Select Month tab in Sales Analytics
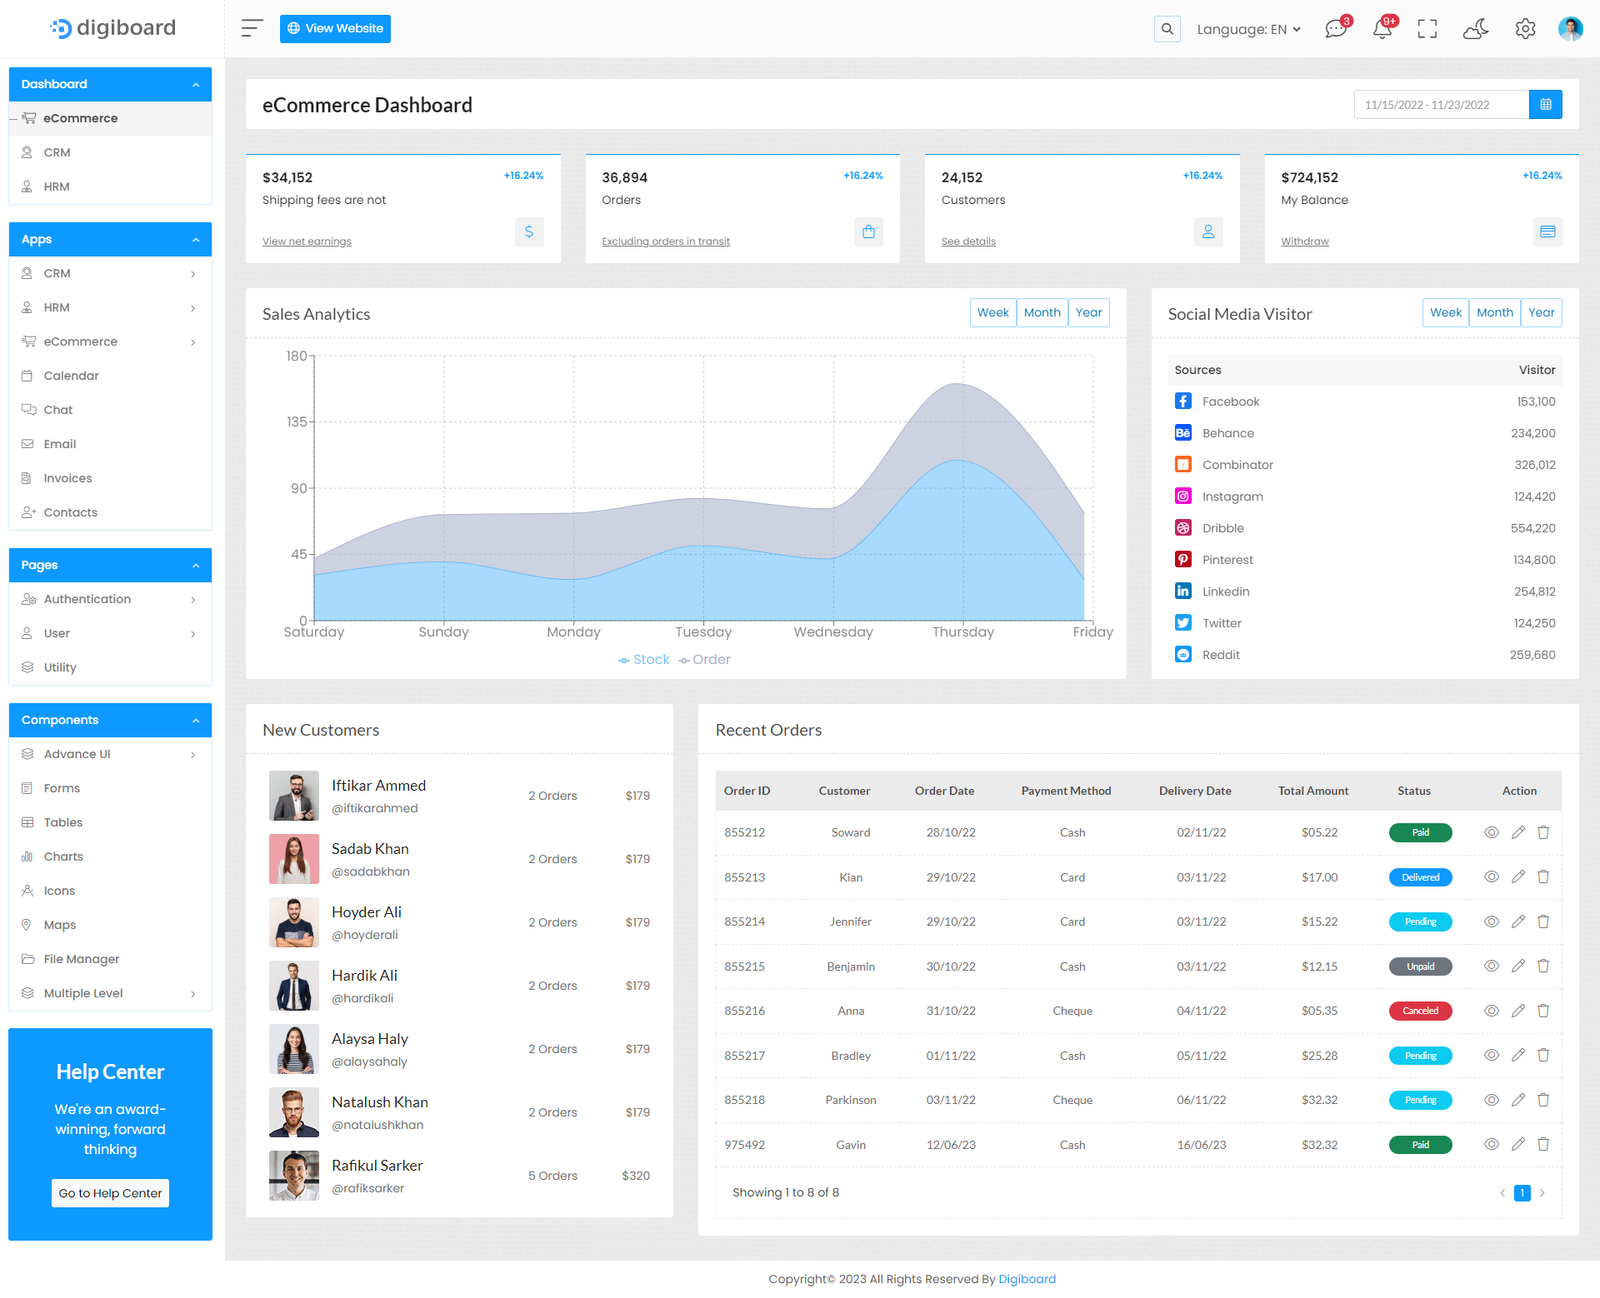Image resolution: width=1600 pixels, height=1298 pixels. pyautogui.click(x=1042, y=313)
